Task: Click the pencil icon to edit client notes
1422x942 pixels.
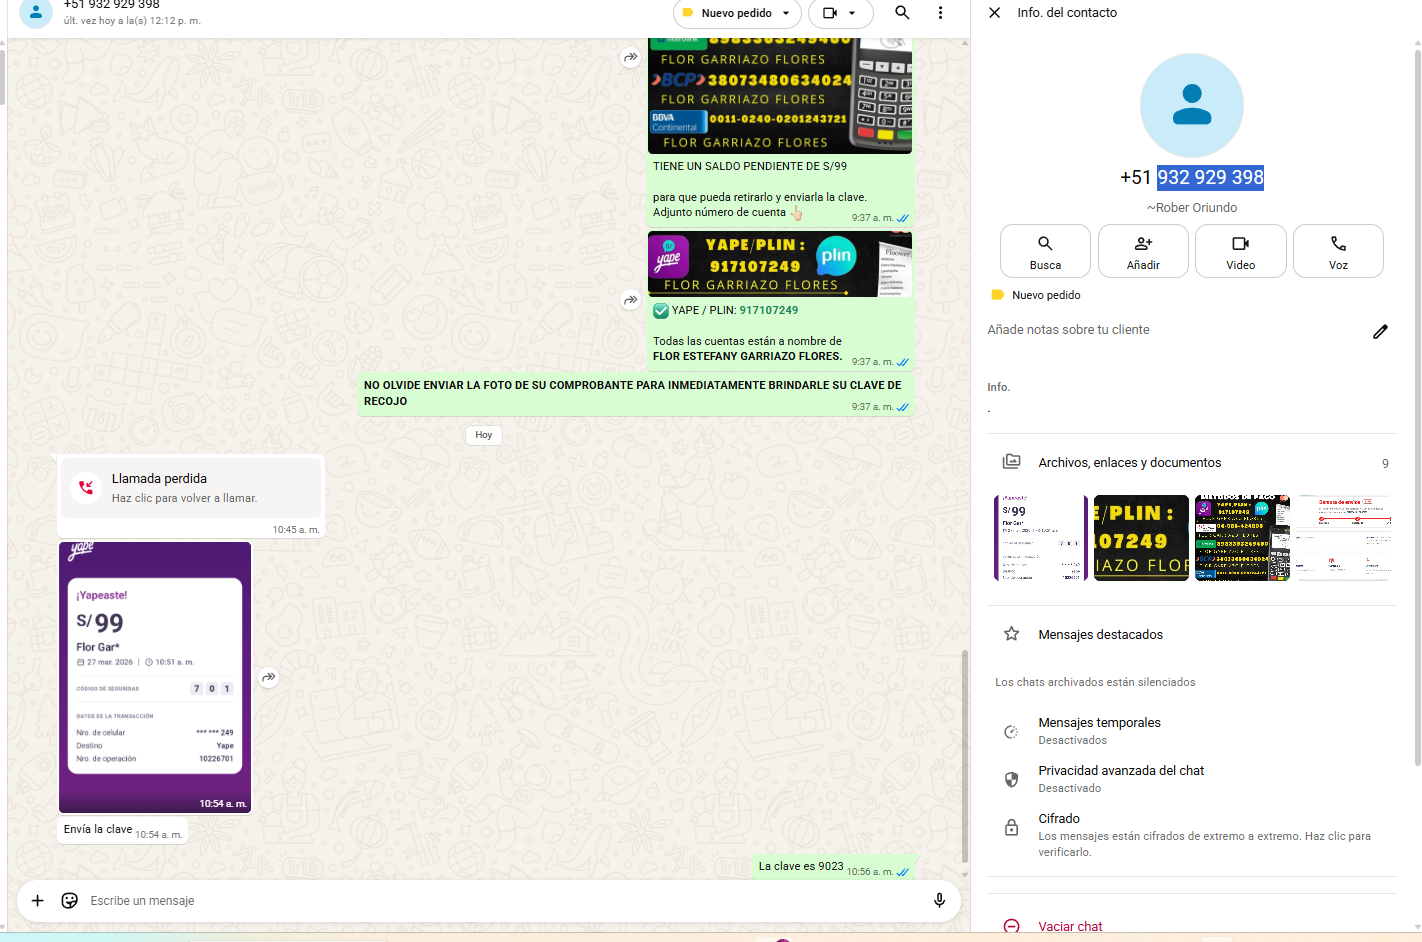Action: (1380, 331)
